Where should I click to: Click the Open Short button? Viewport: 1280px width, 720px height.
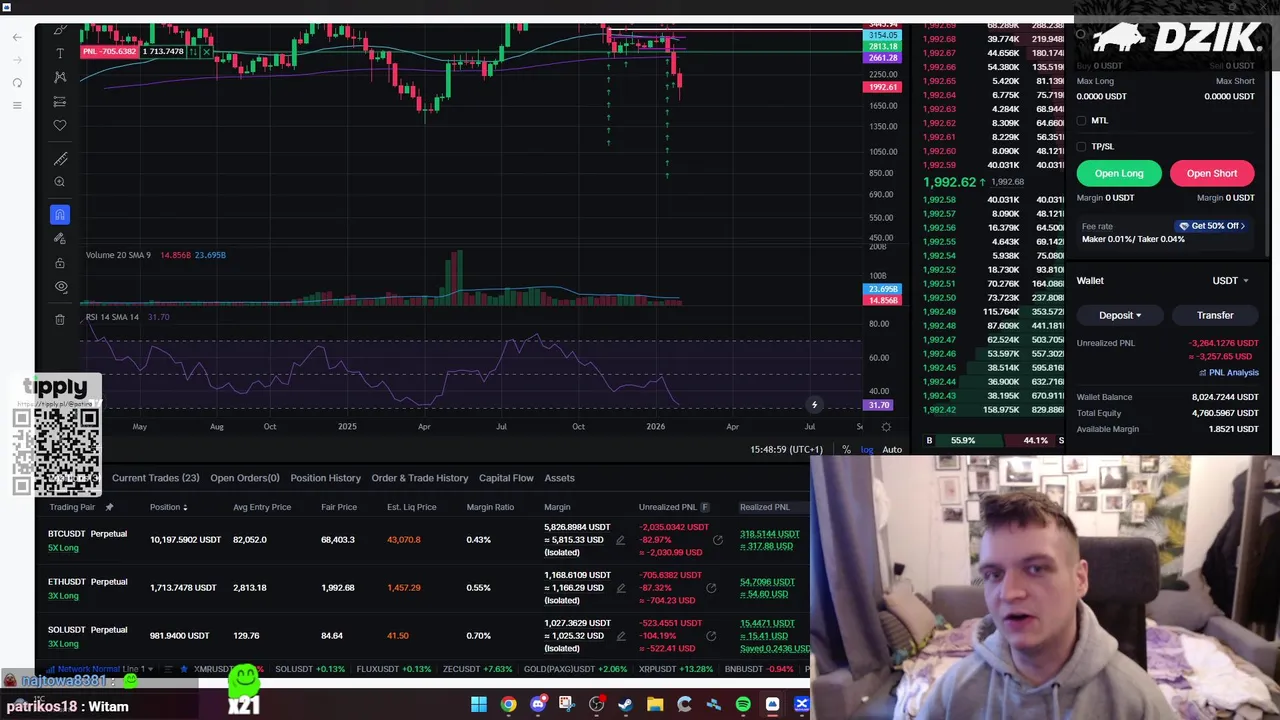1212,174
